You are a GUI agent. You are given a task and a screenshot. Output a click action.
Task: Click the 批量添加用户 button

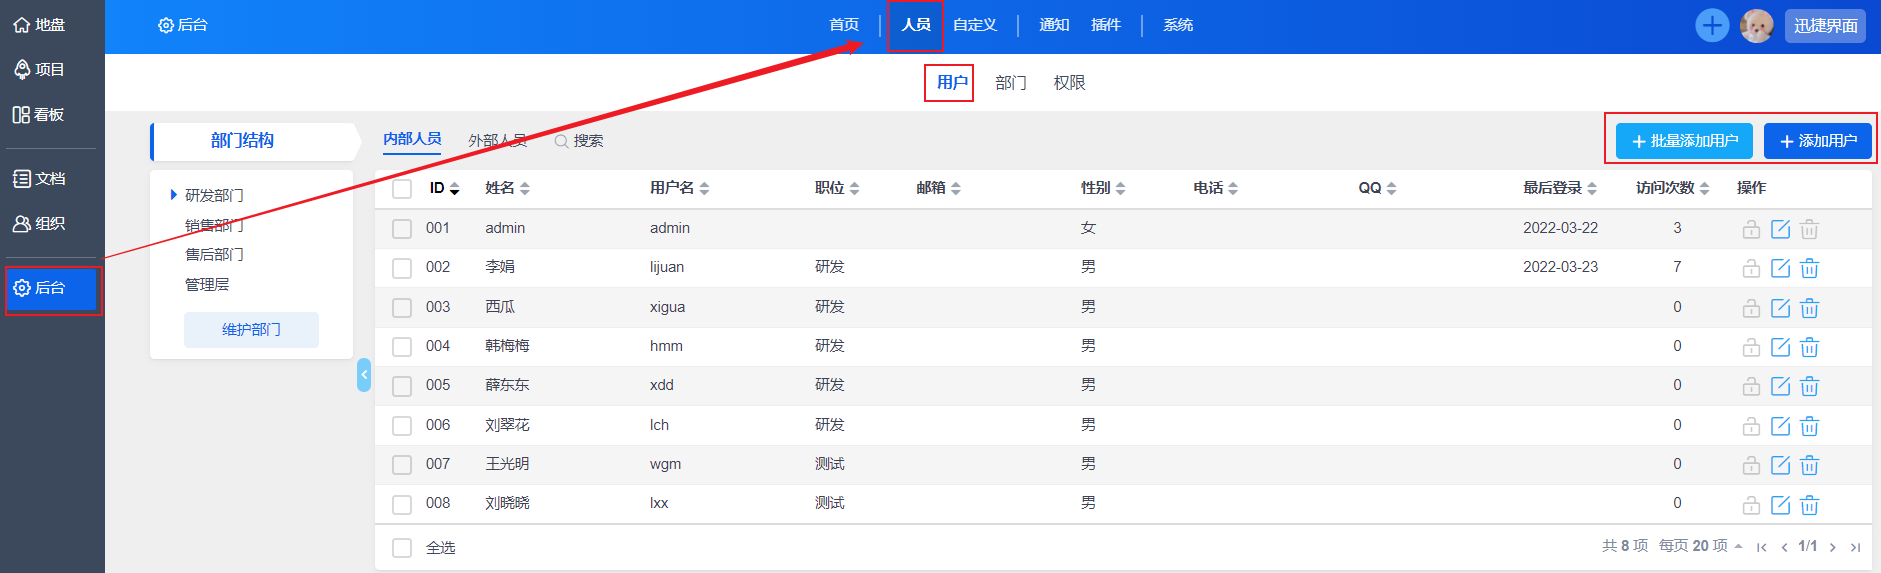tap(1684, 141)
